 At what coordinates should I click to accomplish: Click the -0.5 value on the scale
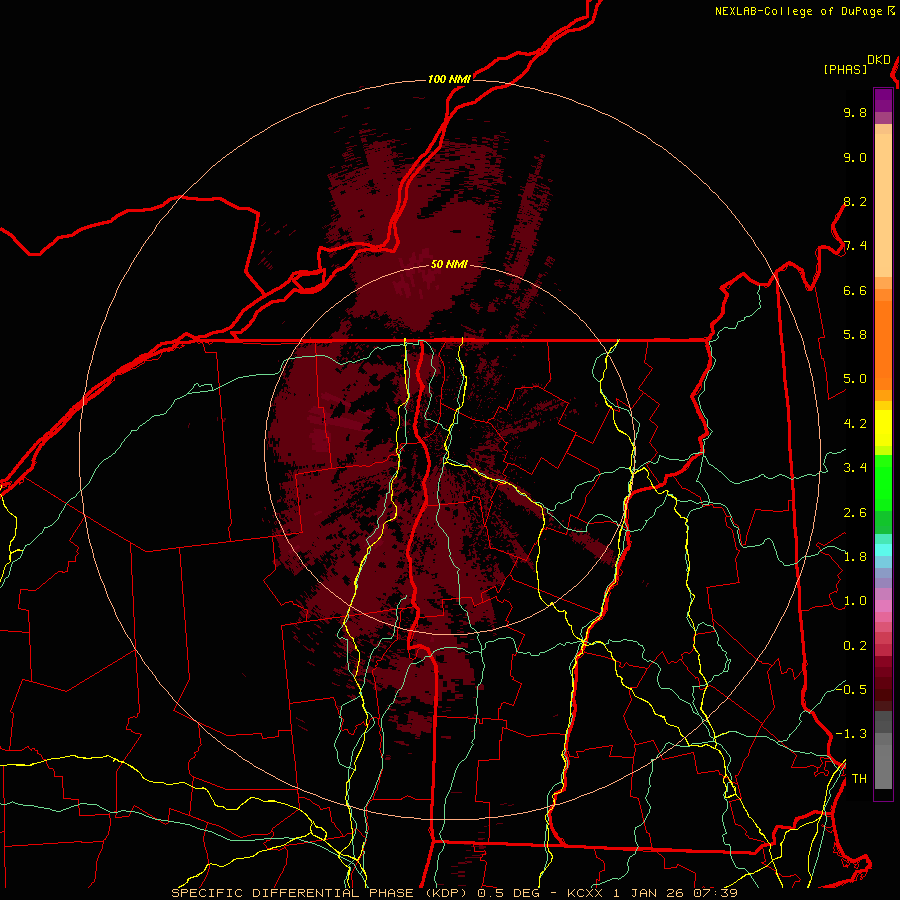coord(851,689)
